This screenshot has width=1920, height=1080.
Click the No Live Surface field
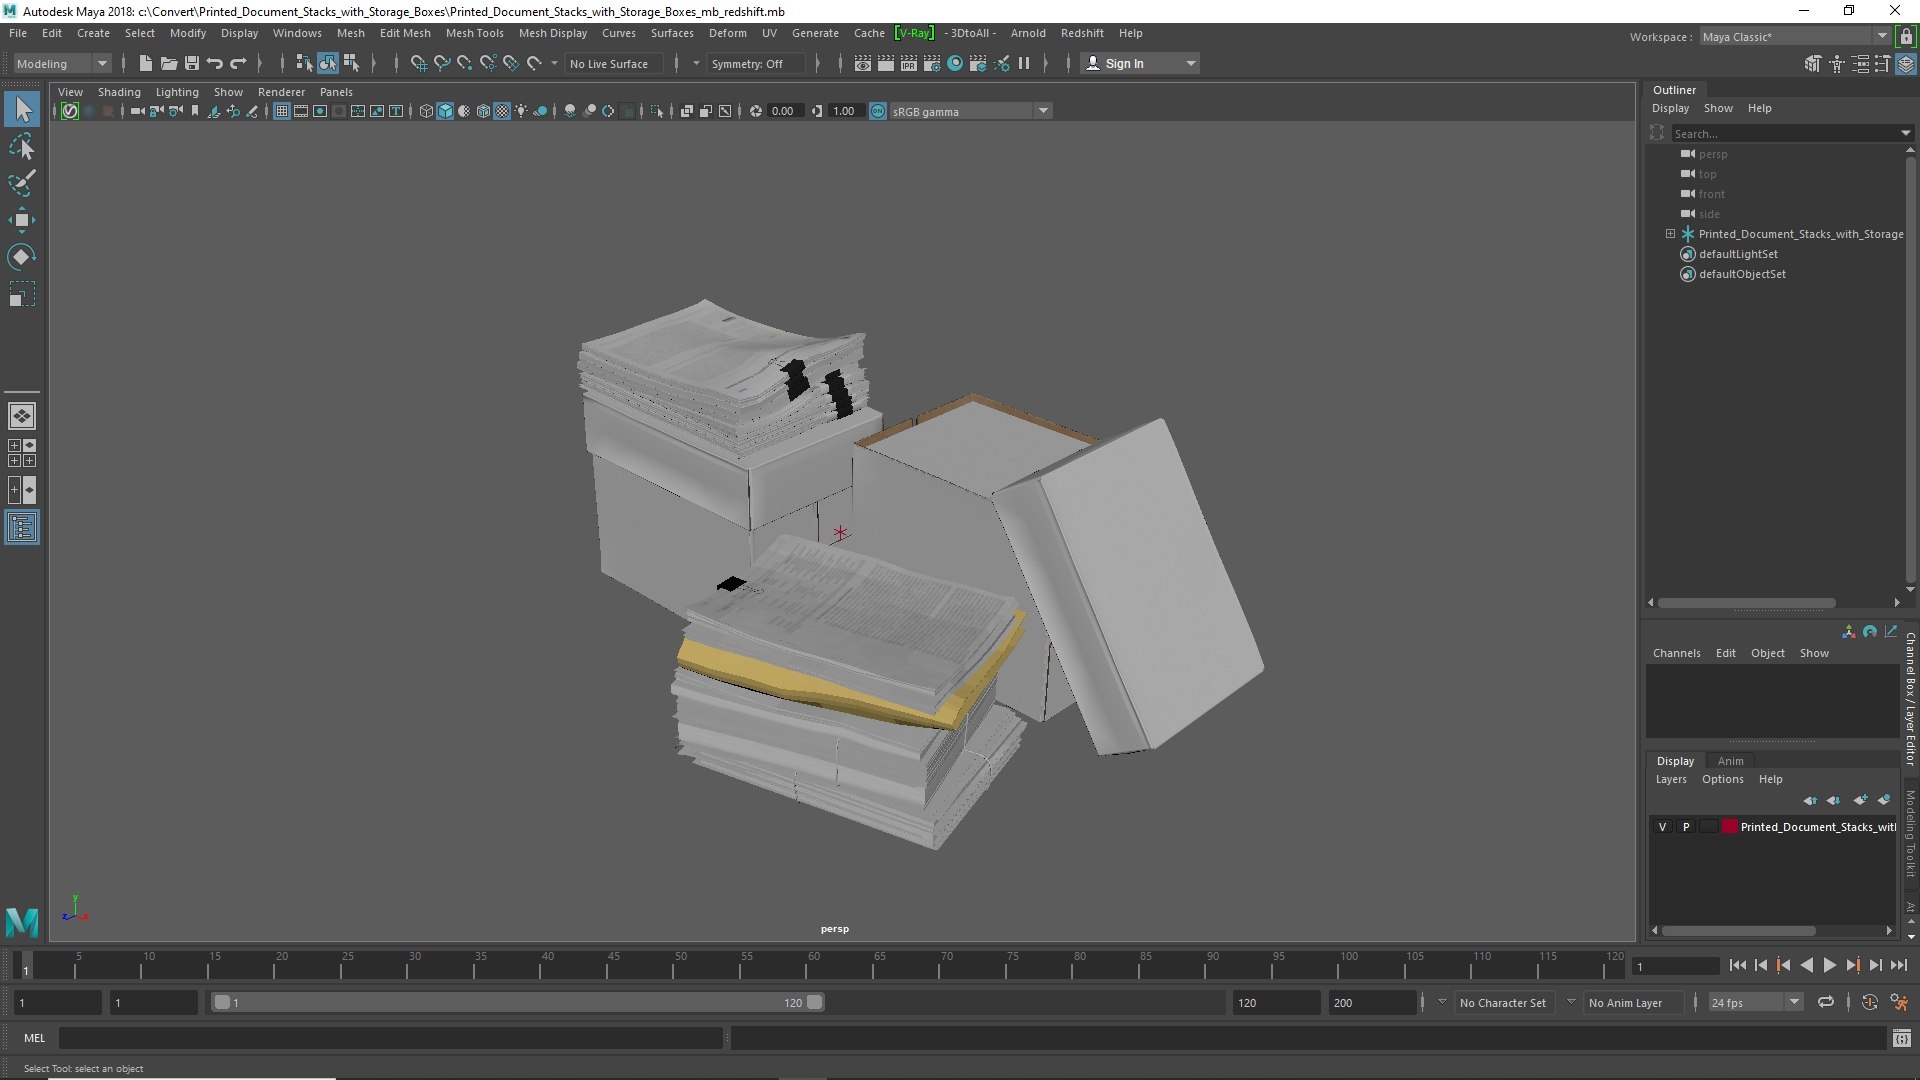click(612, 63)
